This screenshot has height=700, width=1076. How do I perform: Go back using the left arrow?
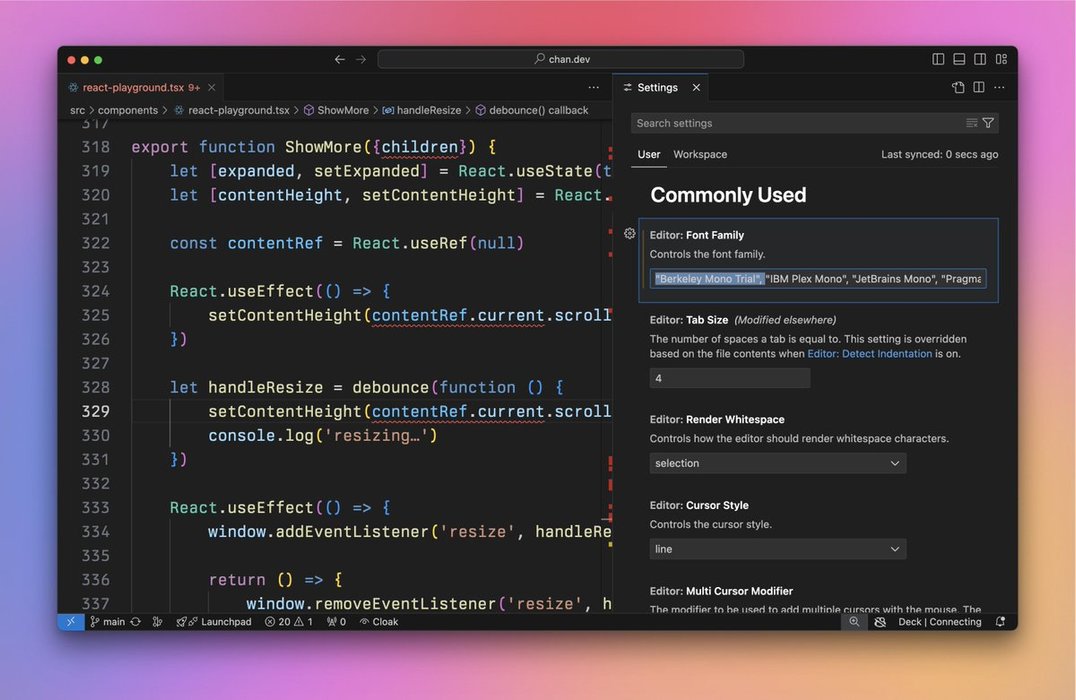point(340,60)
